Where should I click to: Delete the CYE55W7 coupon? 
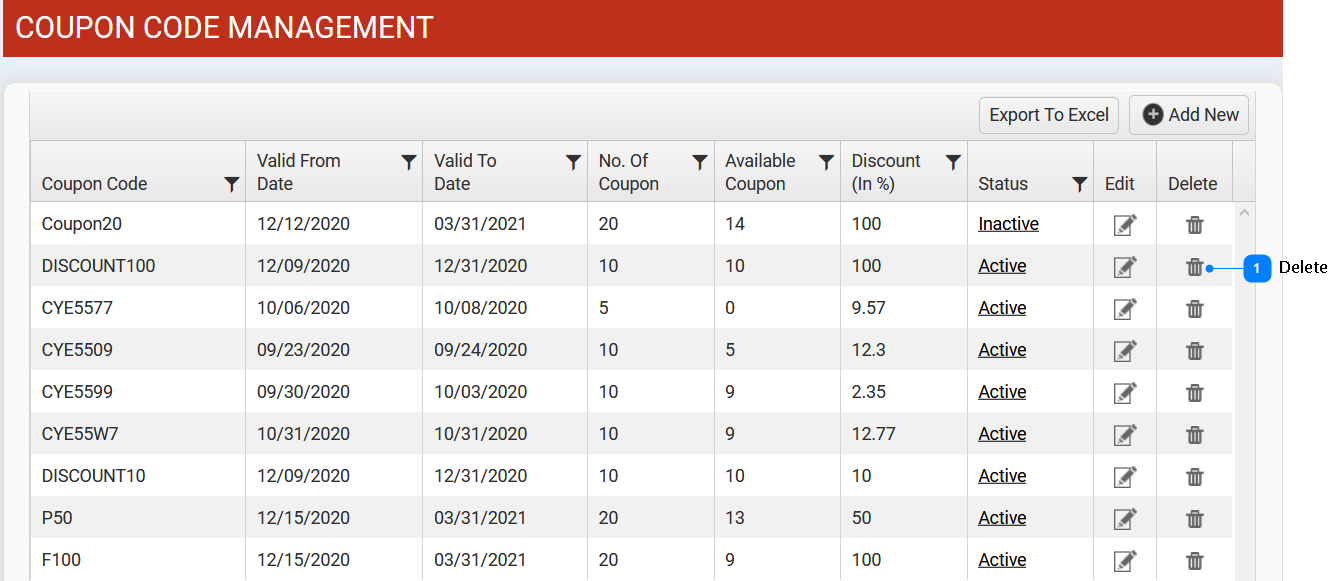click(1194, 435)
